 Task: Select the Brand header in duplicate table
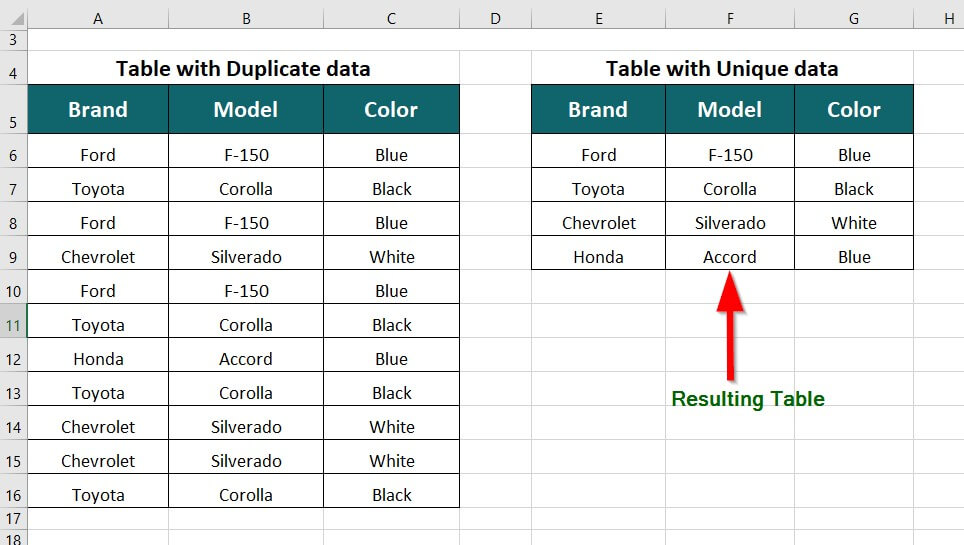pyautogui.click(x=98, y=110)
